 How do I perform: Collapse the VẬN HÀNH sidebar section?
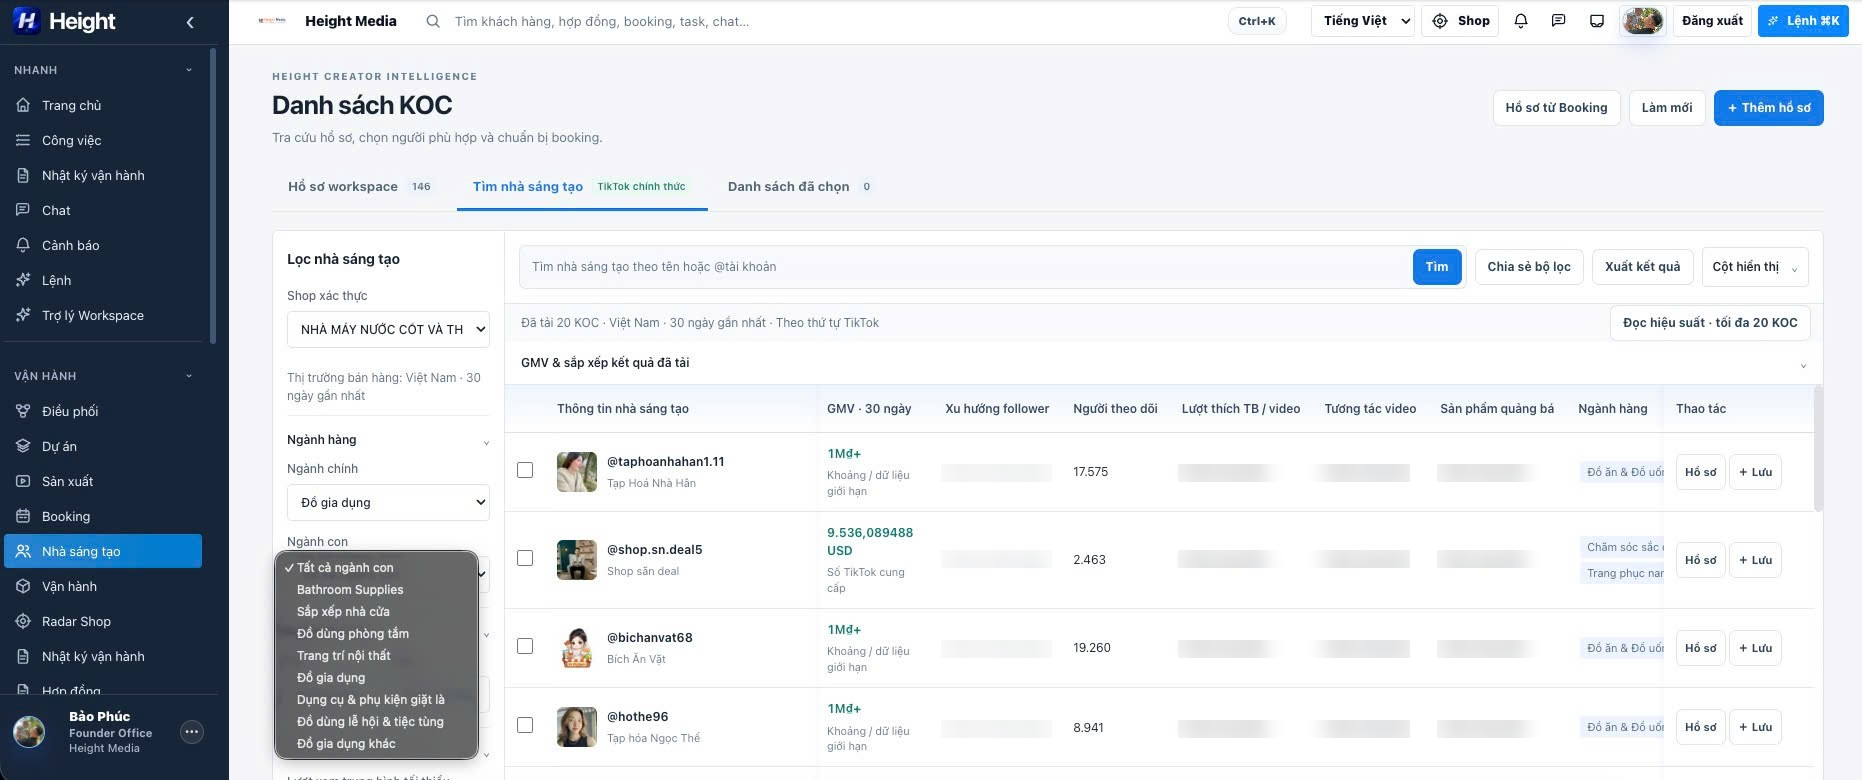point(189,376)
